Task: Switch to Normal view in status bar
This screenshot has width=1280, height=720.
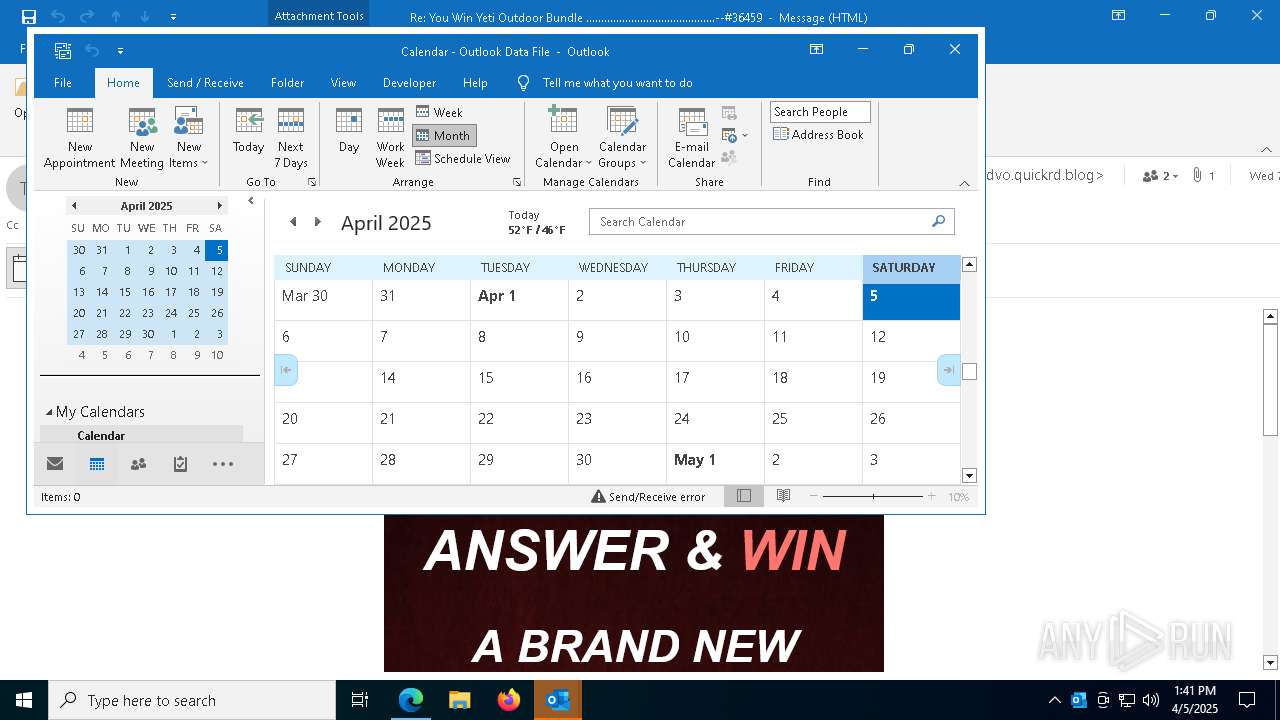Action: 744,496
